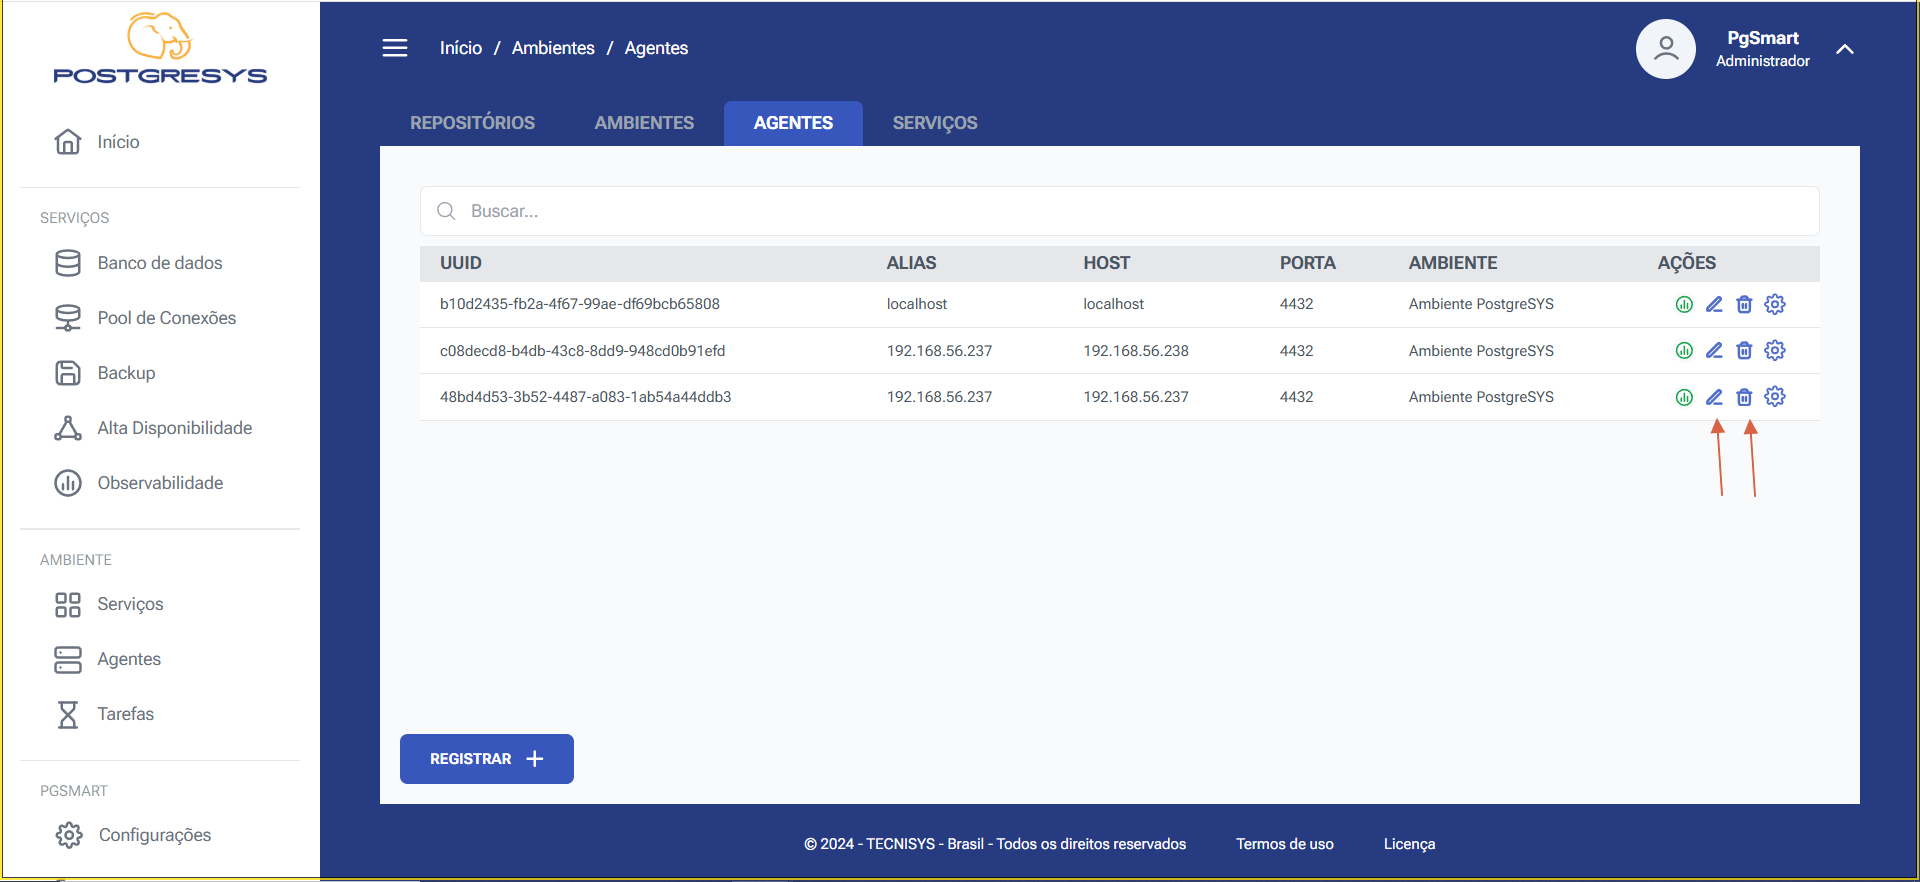This screenshot has width=1920, height=882.
Task: Open Banco de dados in sidebar
Action: tap(138, 263)
